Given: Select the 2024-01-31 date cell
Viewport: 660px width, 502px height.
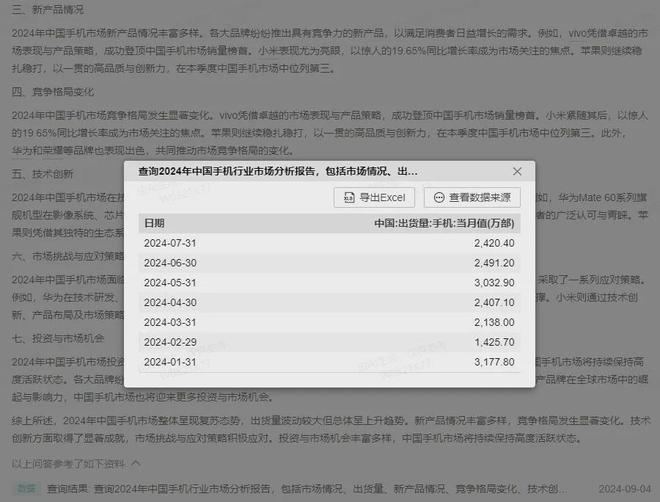Looking at the screenshot, I should click(x=170, y=362).
